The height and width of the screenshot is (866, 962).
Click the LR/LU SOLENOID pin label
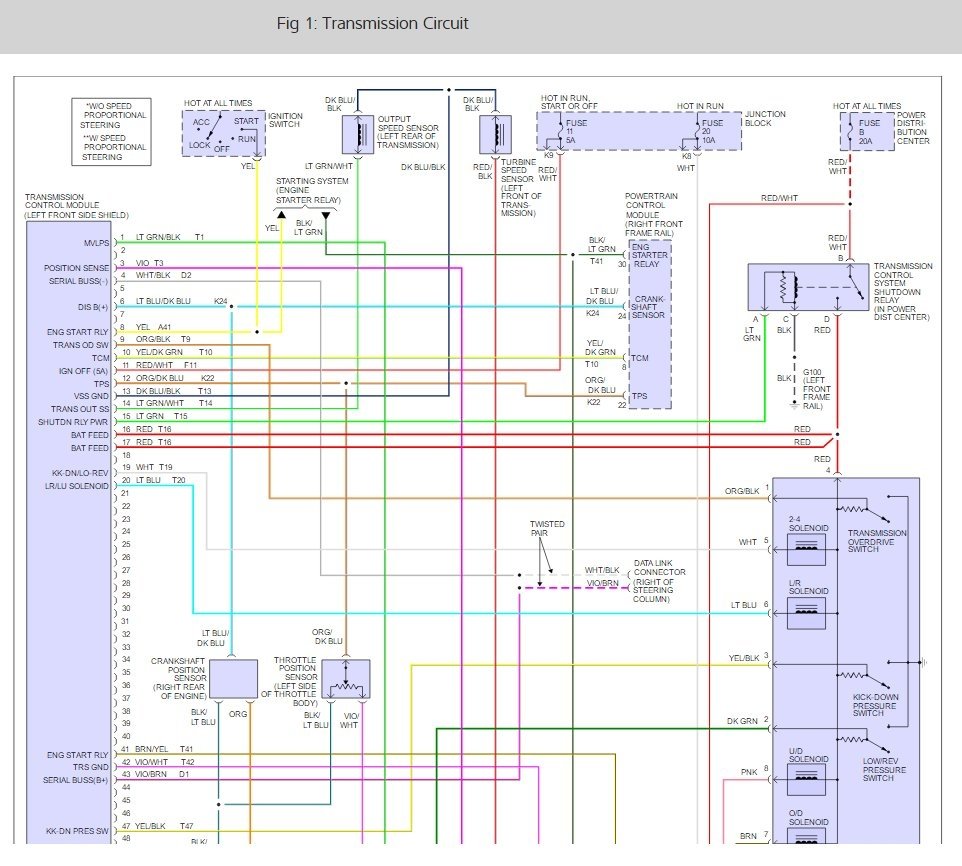click(76, 486)
